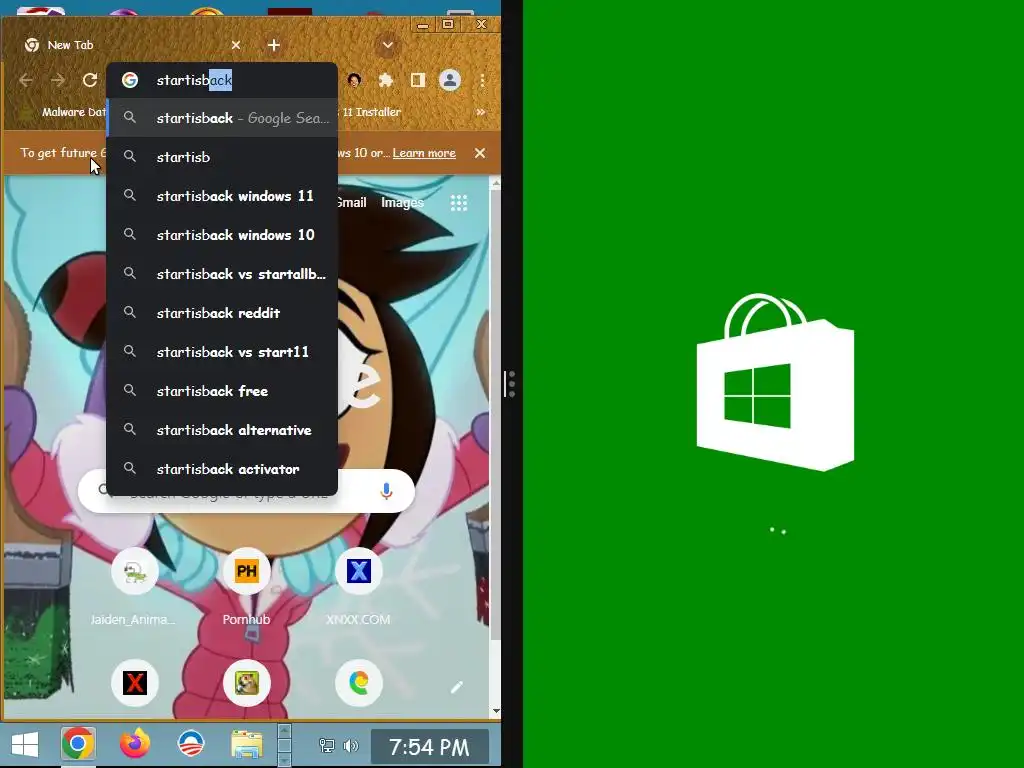This screenshot has height=768, width=1024.
Task: Choose suggestion 'startisback windows 11'
Action: click(x=222, y=196)
